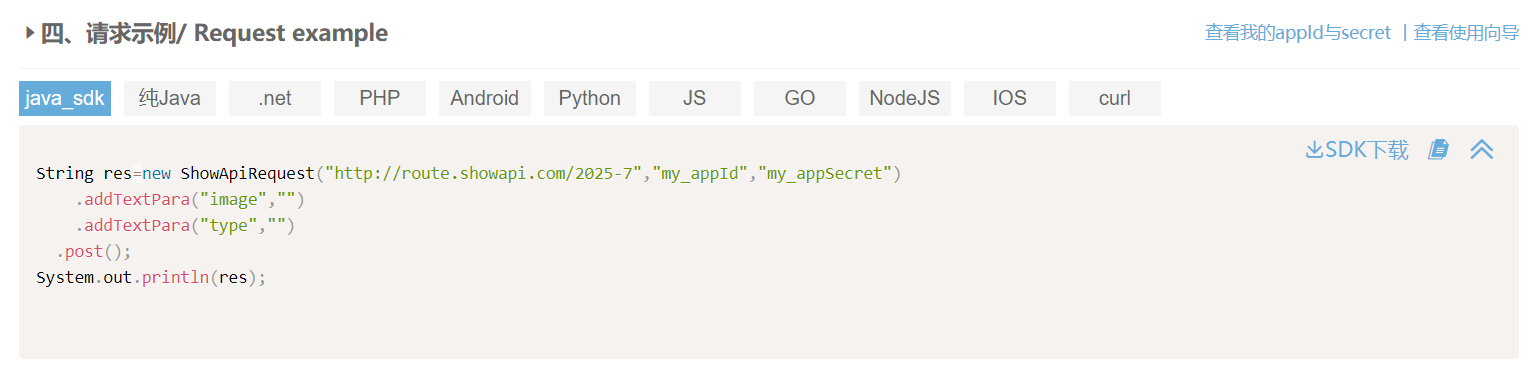The image size is (1539, 384).
Task: Click the SDK下载 link text
Action: pyautogui.click(x=1366, y=150)
